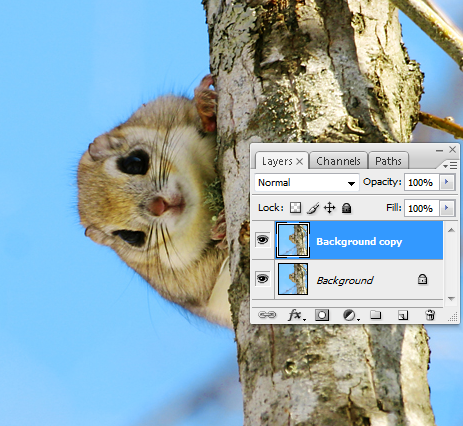Click the layers list scroll down arrow
Viewport: 463px width, 426px height.
pyautogui.click(x=451, y=299)
